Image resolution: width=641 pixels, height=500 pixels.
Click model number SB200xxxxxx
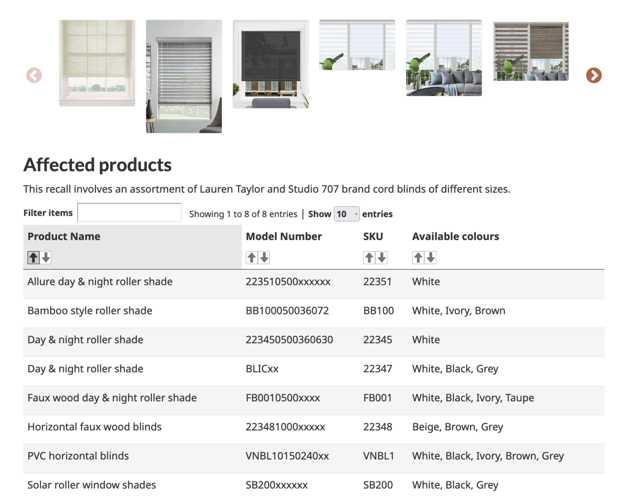(276, 485)
